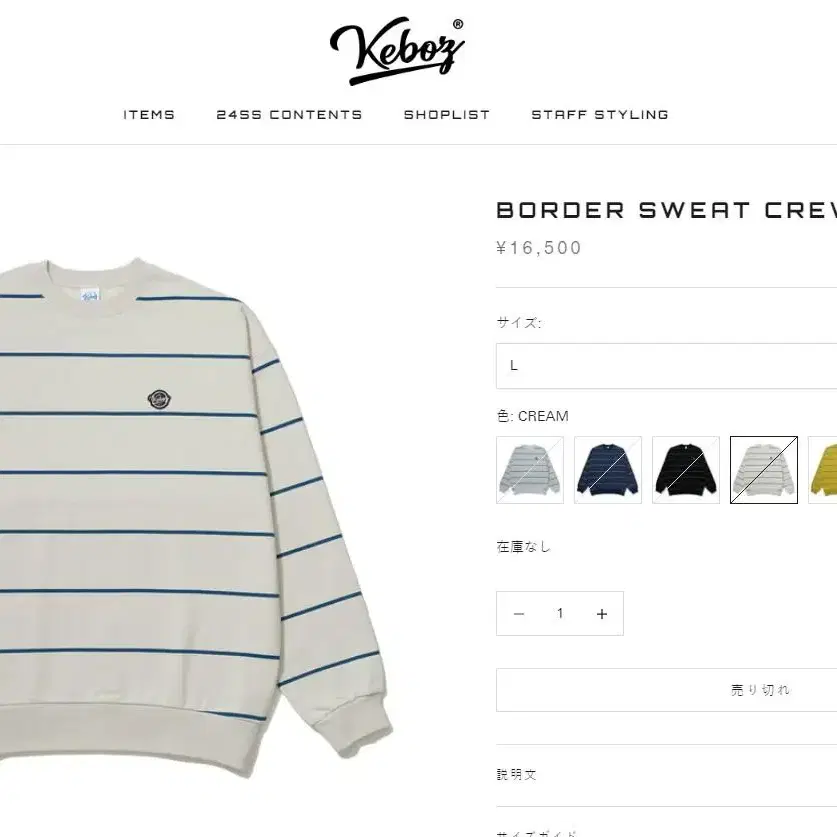Click the sold out 売り切れ button

click(666, 690)
